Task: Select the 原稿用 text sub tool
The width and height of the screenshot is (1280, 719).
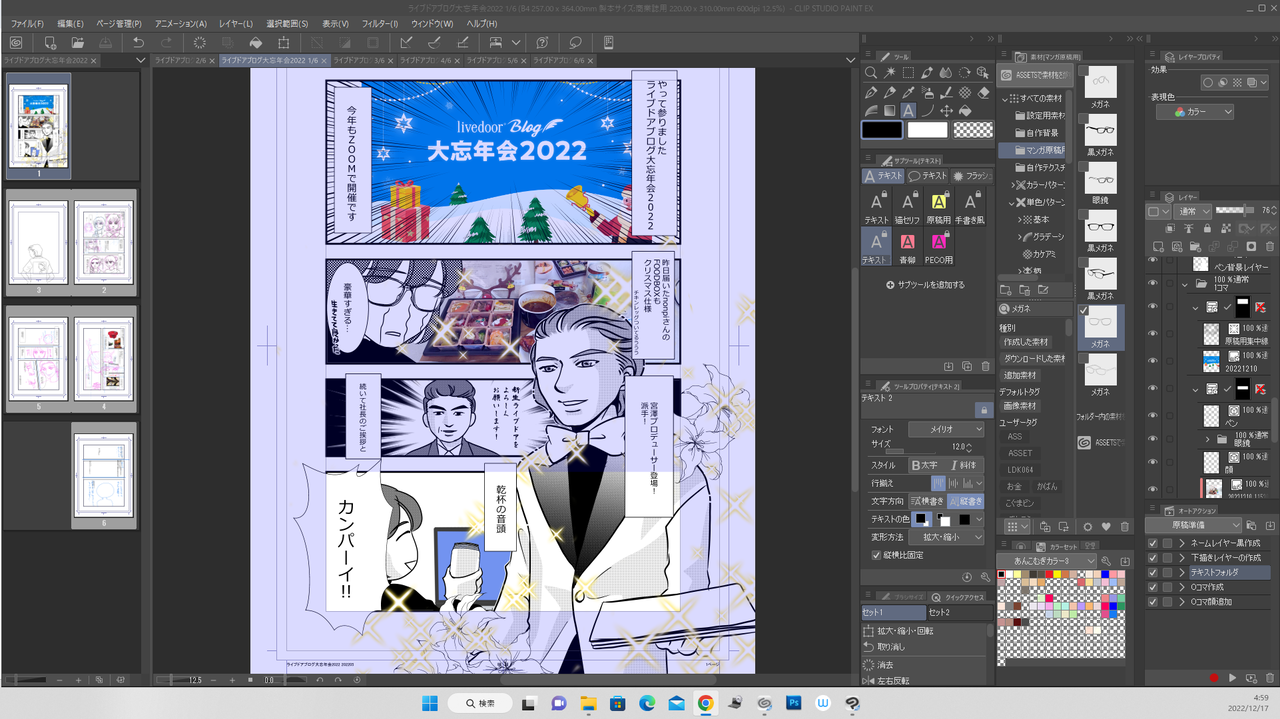Action: [x=938, y=207]
